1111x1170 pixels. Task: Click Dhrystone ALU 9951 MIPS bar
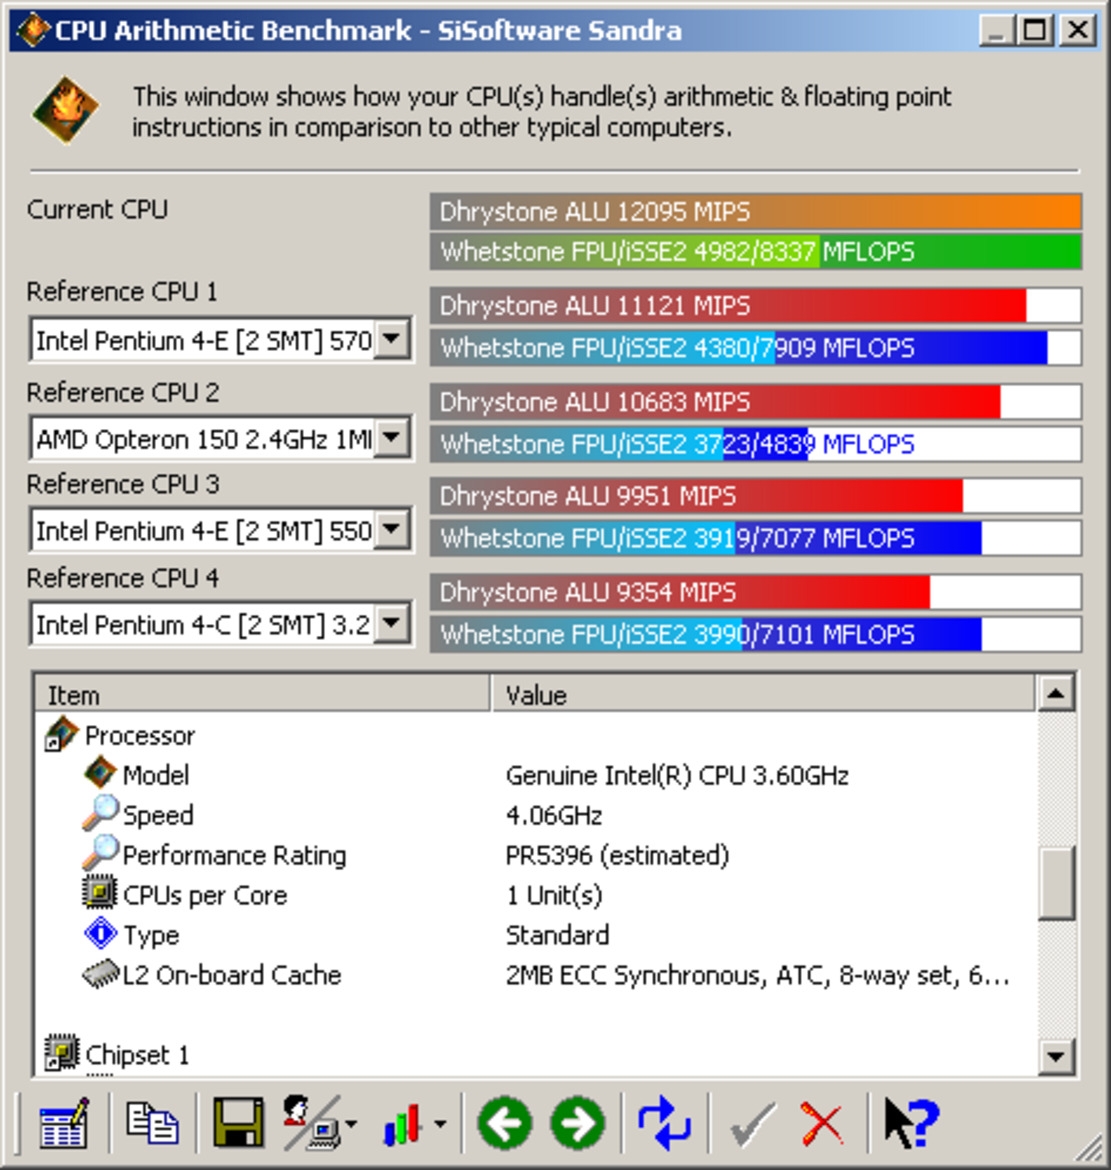[x=756, y=495]
